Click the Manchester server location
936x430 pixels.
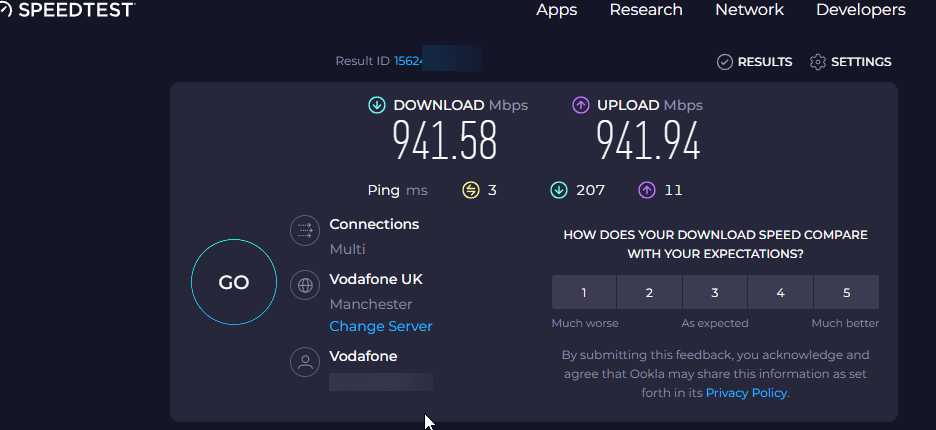click(371, 305)
